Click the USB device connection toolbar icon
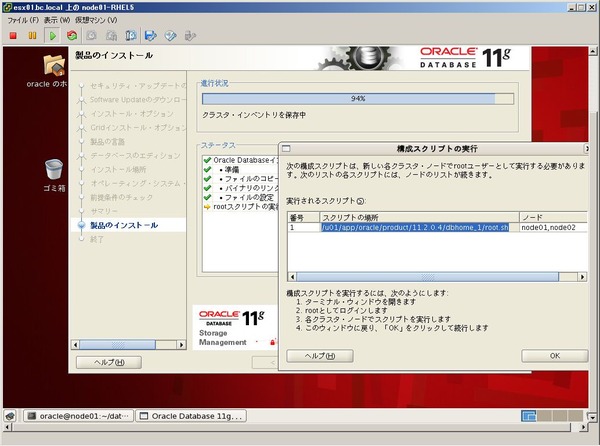 (190, 36)
